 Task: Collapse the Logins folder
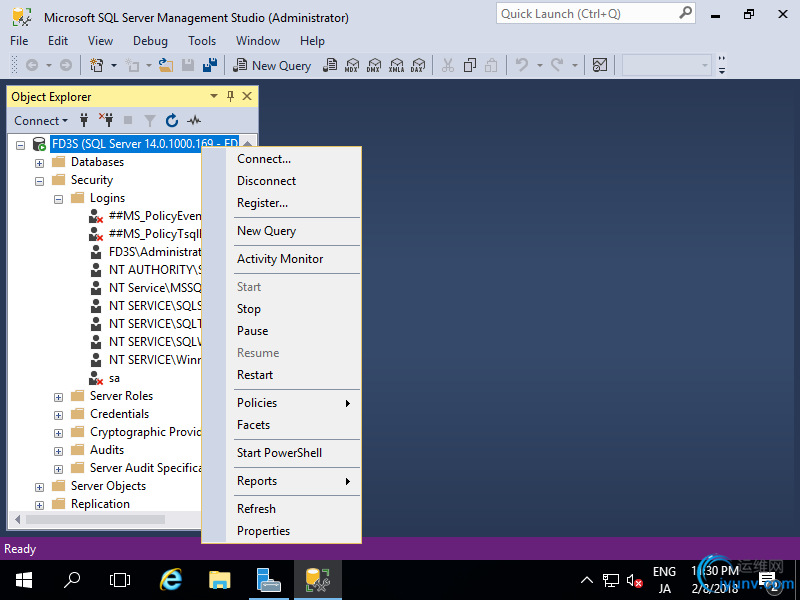tap(58, 199)
